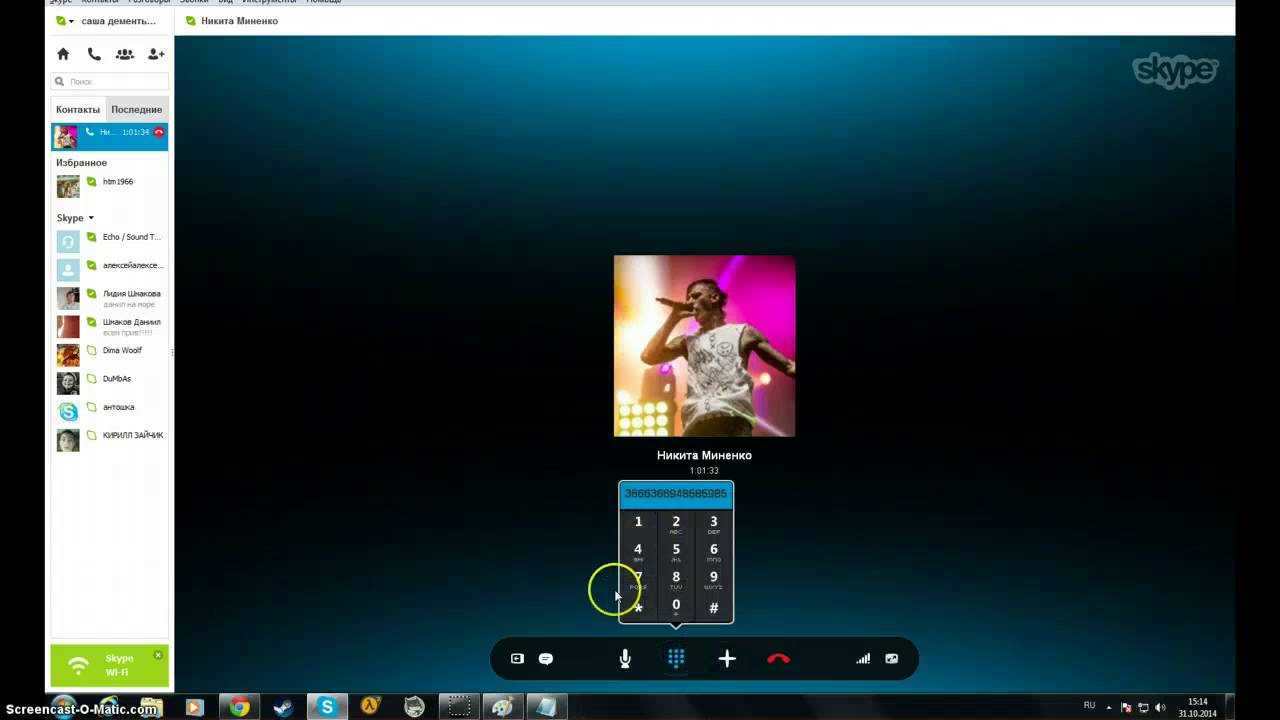1280x720 pixels.
Task: Click the Dima Woolf avatar thumbnail
Action: pyautogui.click(x=68, y=355)
